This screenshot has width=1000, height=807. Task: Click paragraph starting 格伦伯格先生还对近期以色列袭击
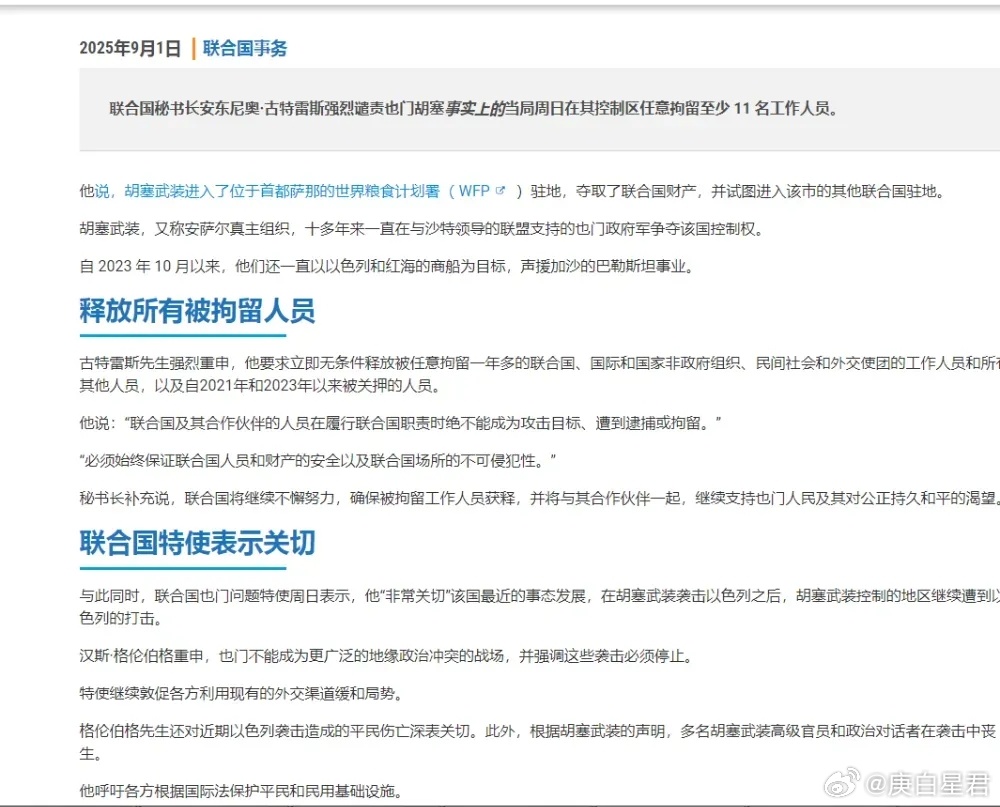tap(540, 743)
